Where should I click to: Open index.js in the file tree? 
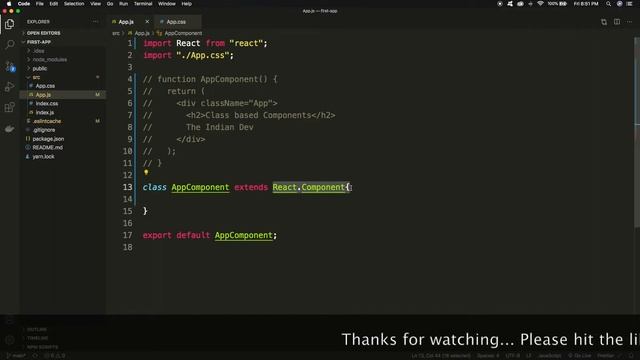(63, 113)
